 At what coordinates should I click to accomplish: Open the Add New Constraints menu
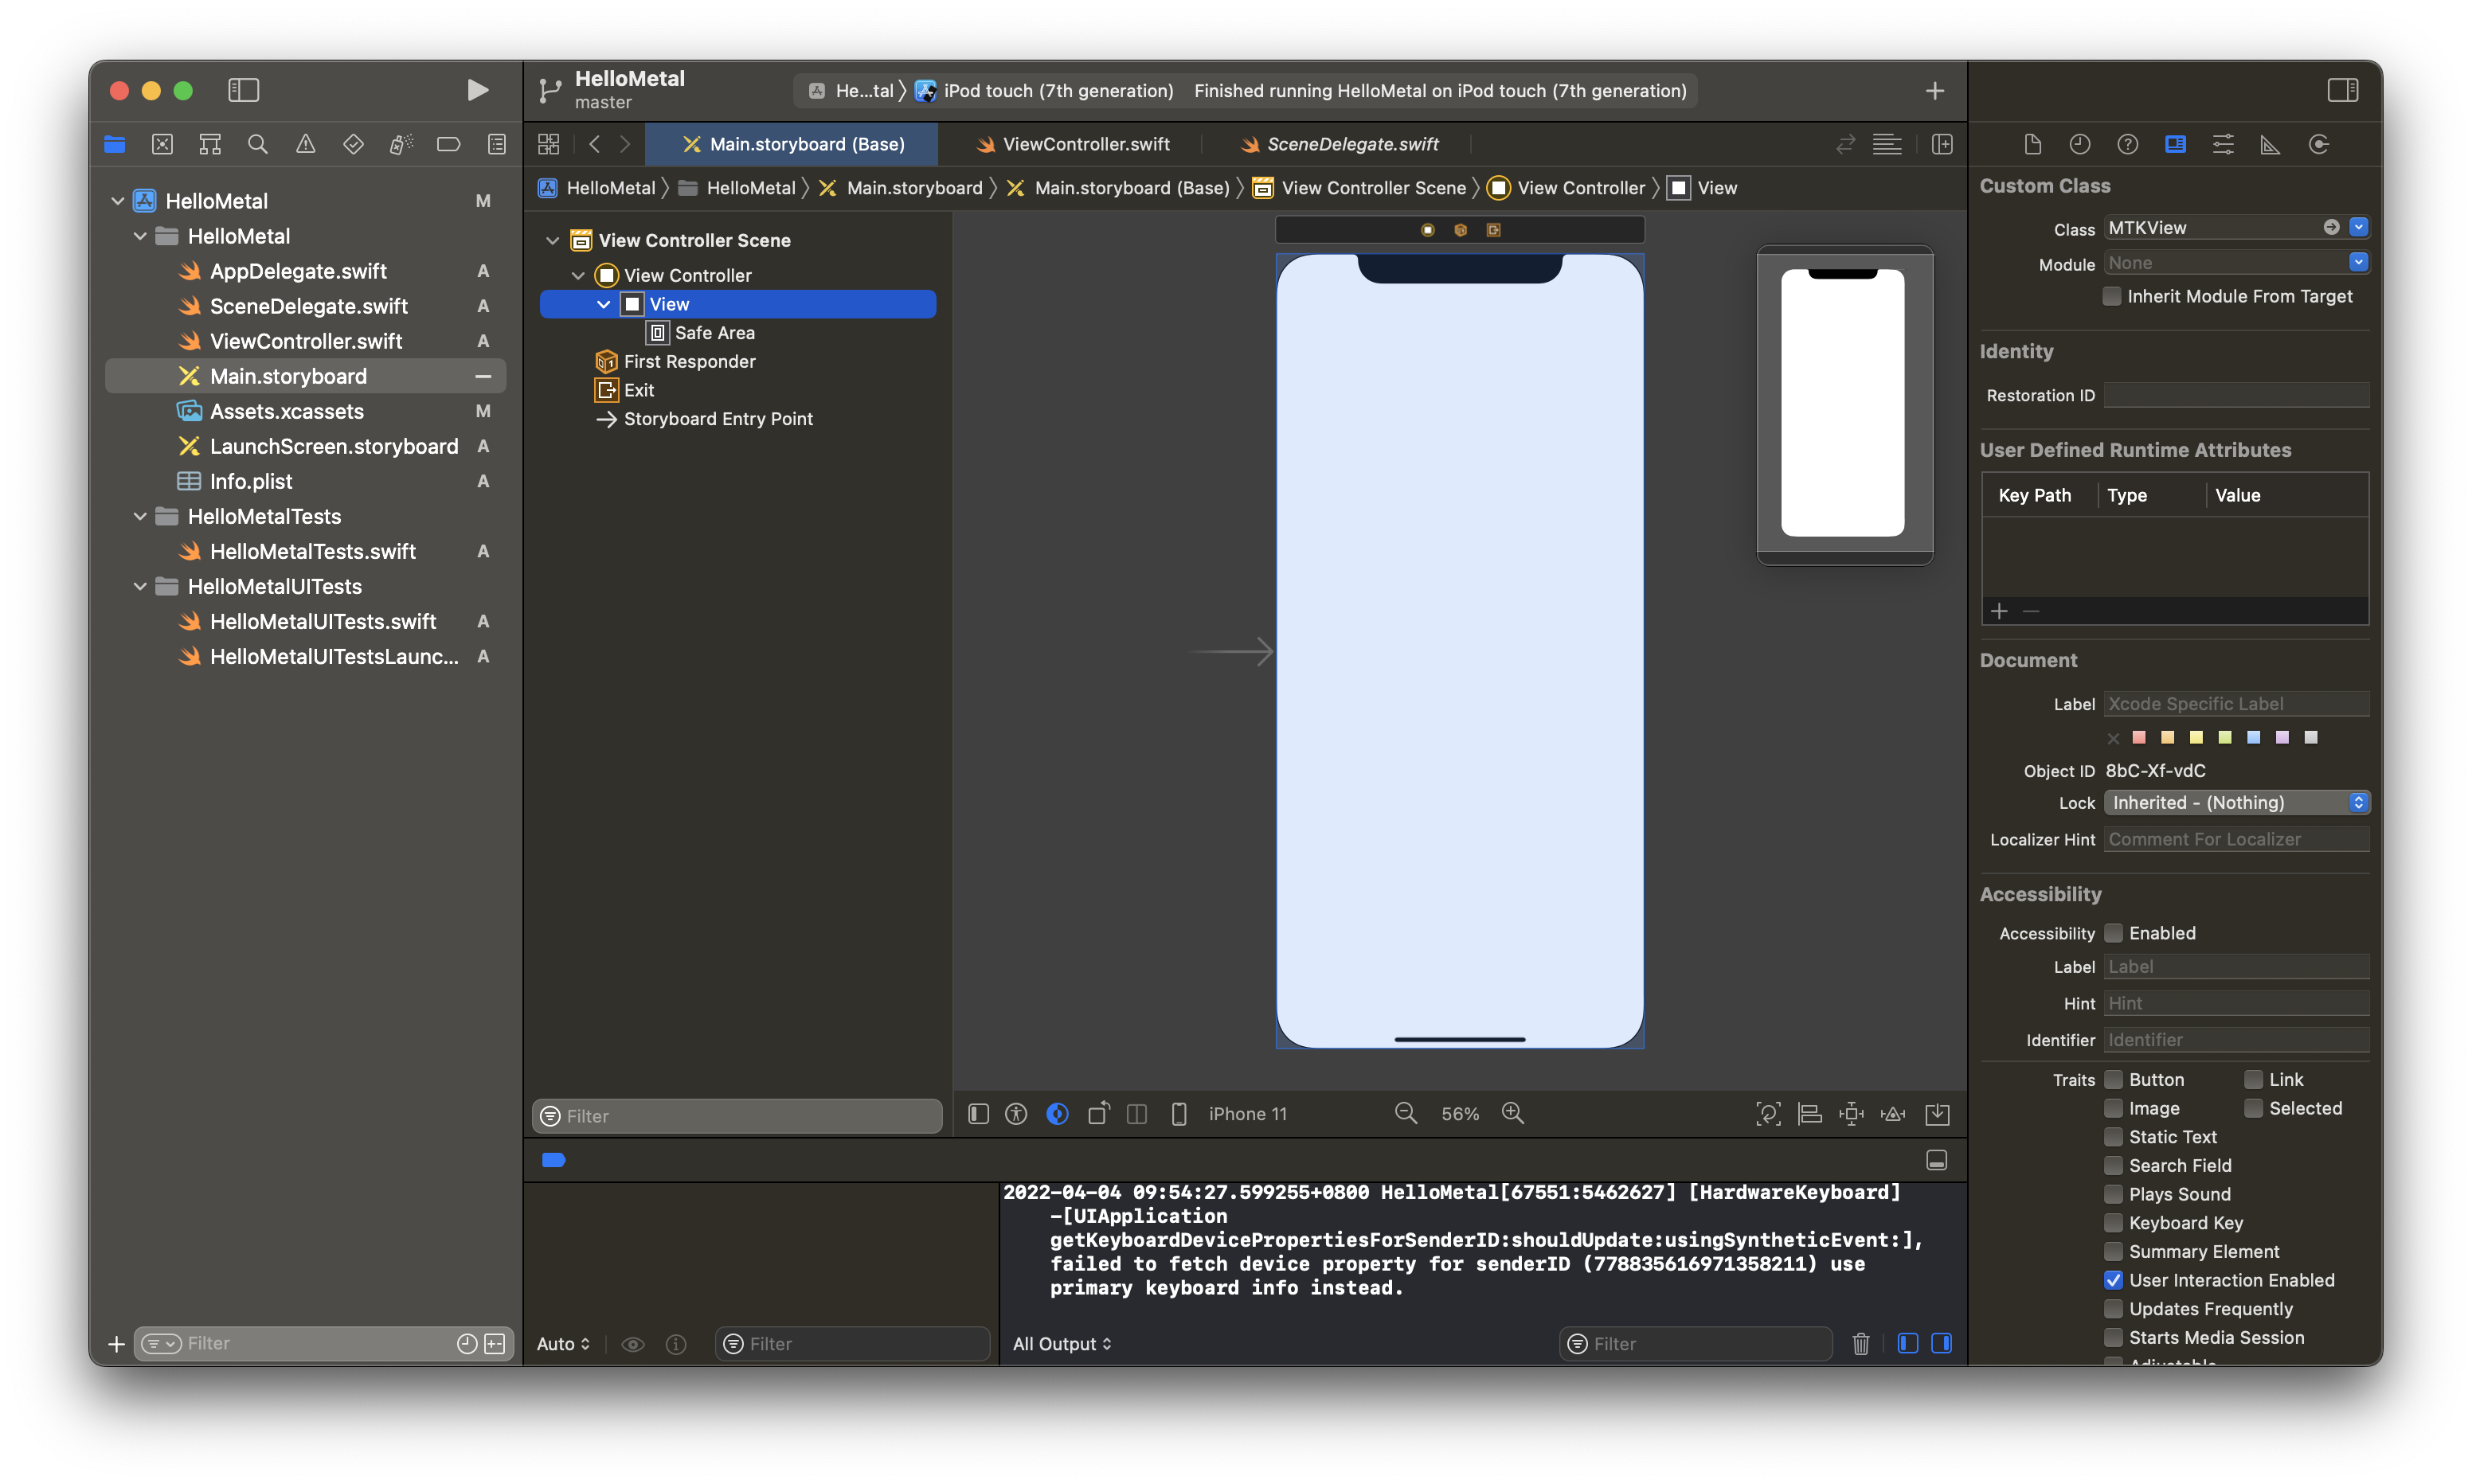[x=1851, y=1114]
